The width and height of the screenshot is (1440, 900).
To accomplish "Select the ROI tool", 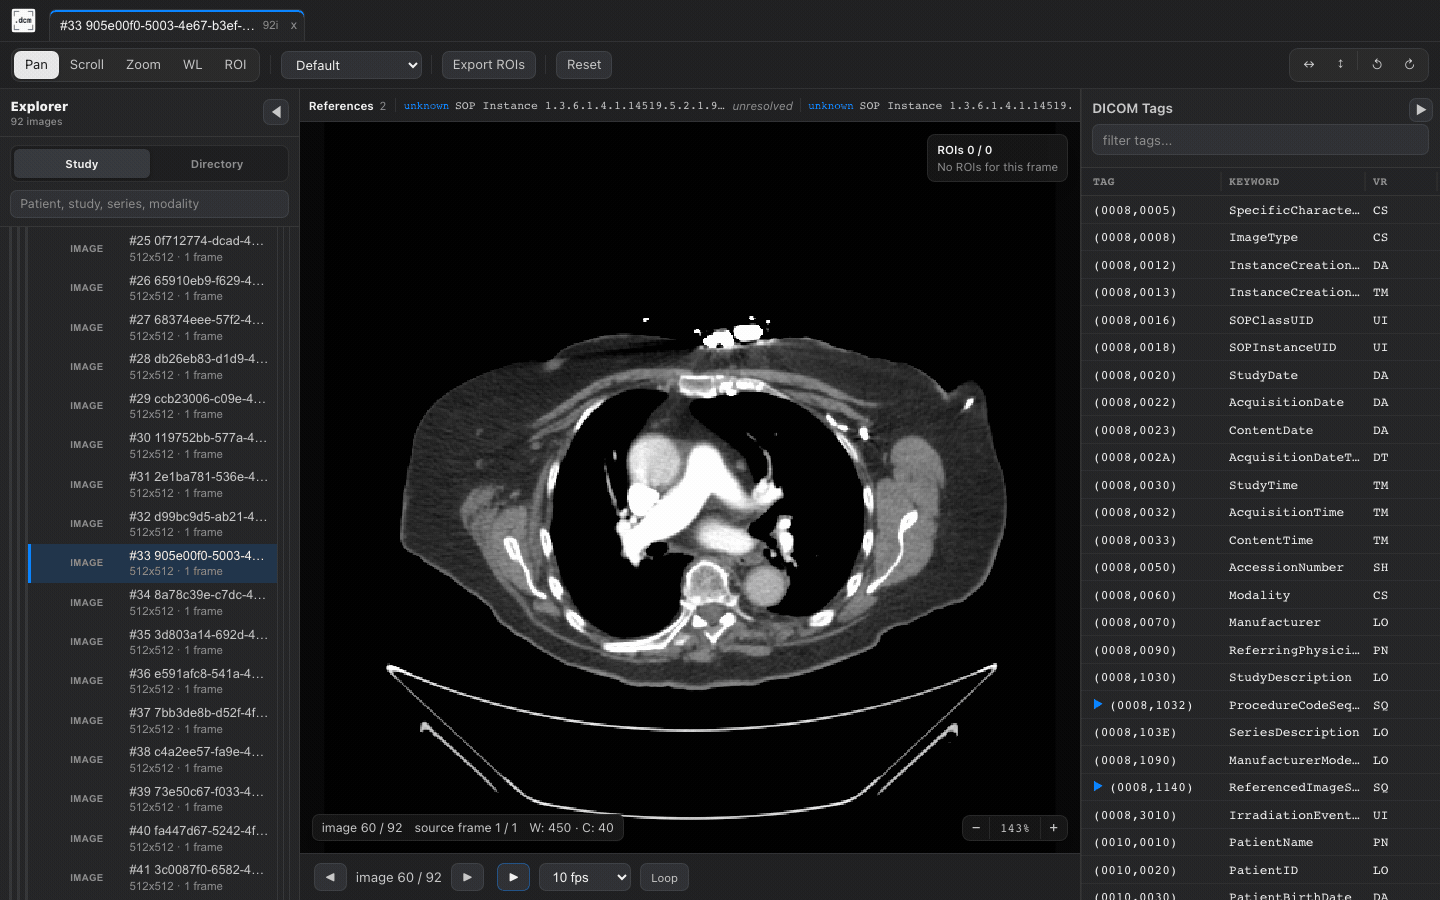I will pos(235,65).
